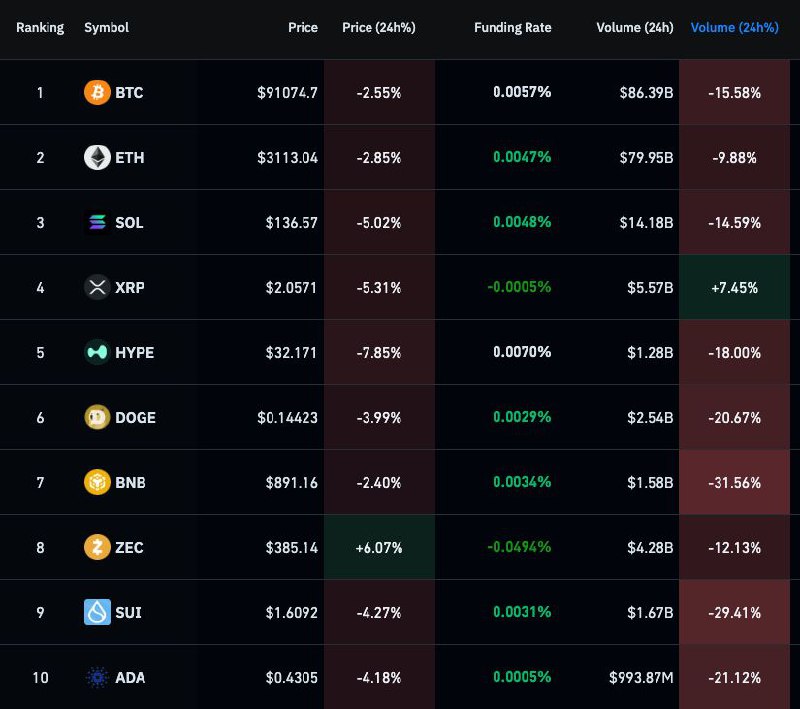
Task: Click the Cardano ADA icon
Action: tap(97, 678)
